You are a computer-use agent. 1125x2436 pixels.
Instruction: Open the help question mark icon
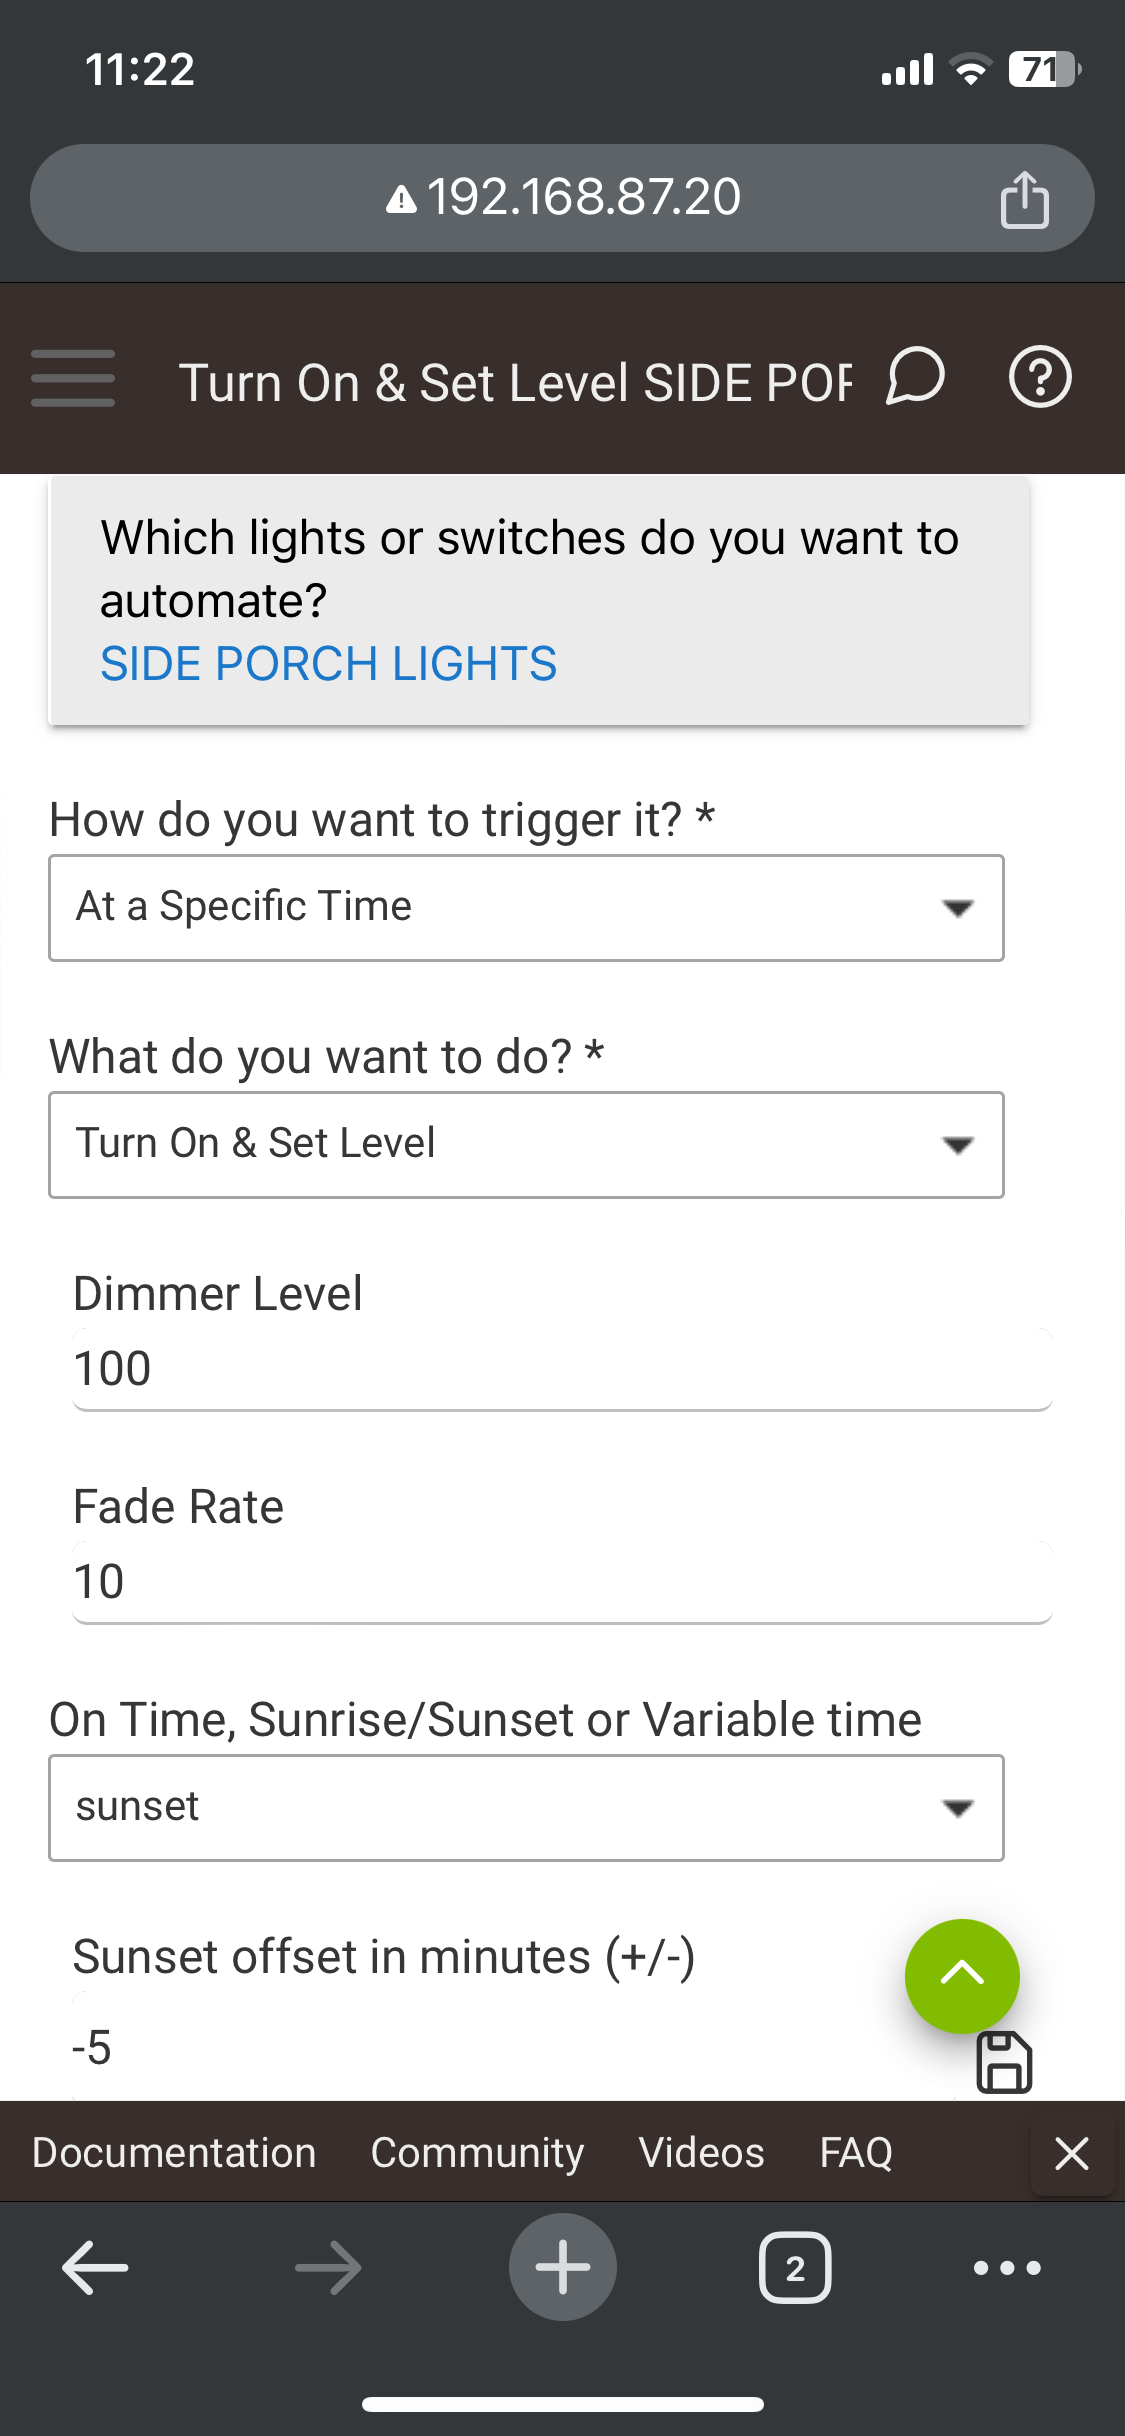[x=1040, y=377]
